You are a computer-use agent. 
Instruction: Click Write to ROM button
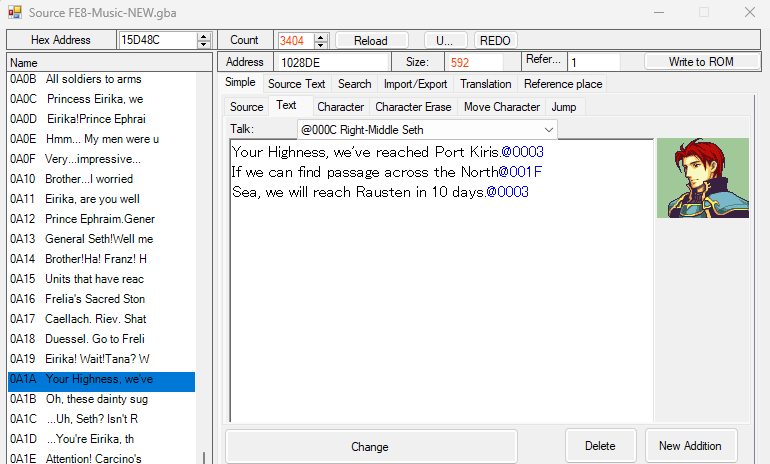click(700, 62)
